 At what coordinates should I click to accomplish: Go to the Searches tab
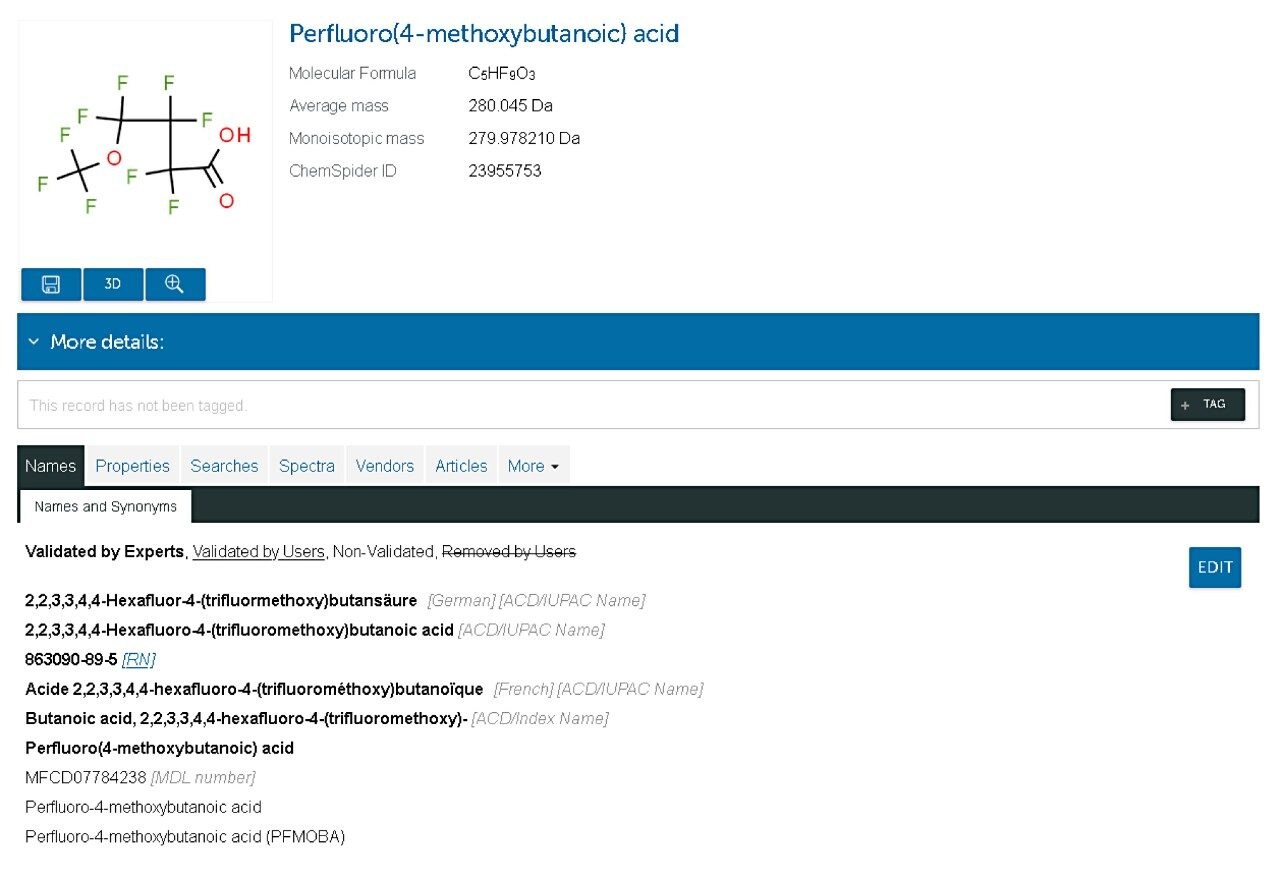(224, 464)
